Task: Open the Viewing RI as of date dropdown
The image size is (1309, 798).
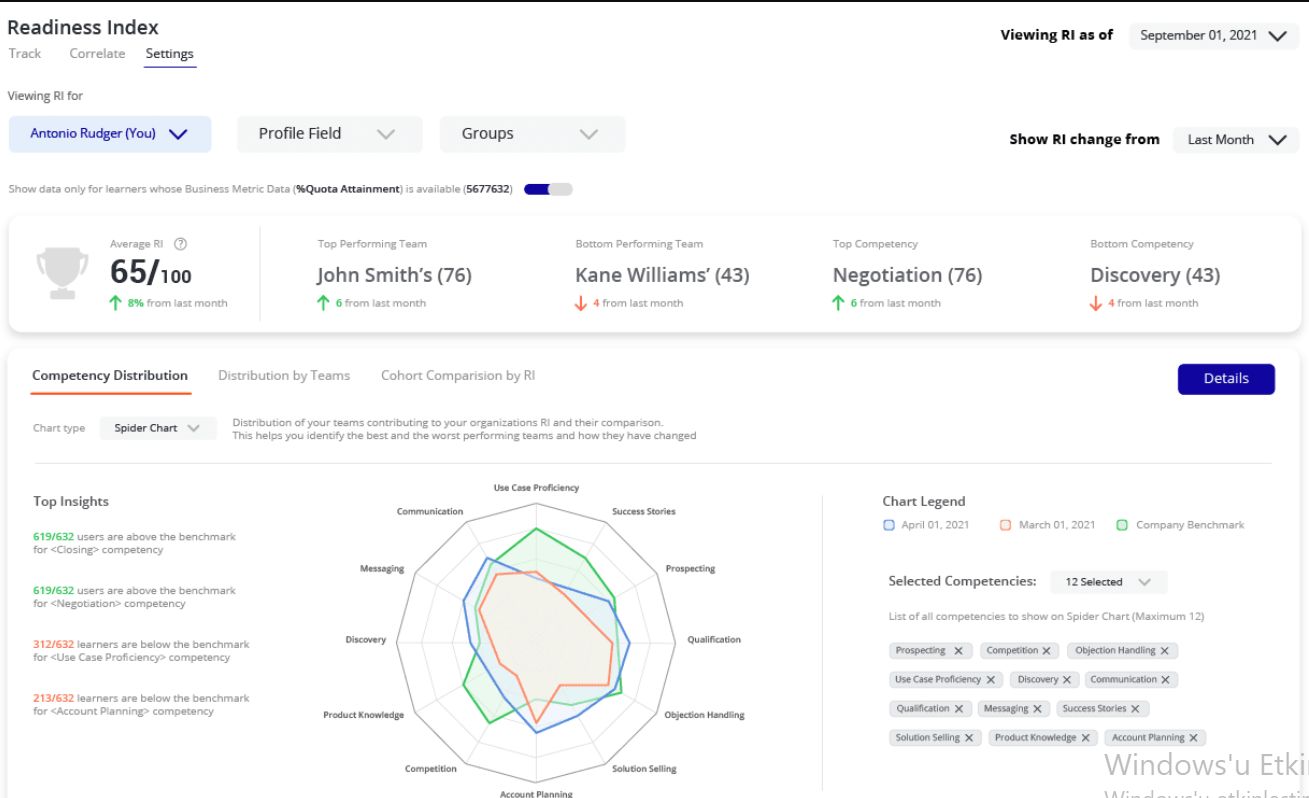Action: click(x=1213, y=36)
